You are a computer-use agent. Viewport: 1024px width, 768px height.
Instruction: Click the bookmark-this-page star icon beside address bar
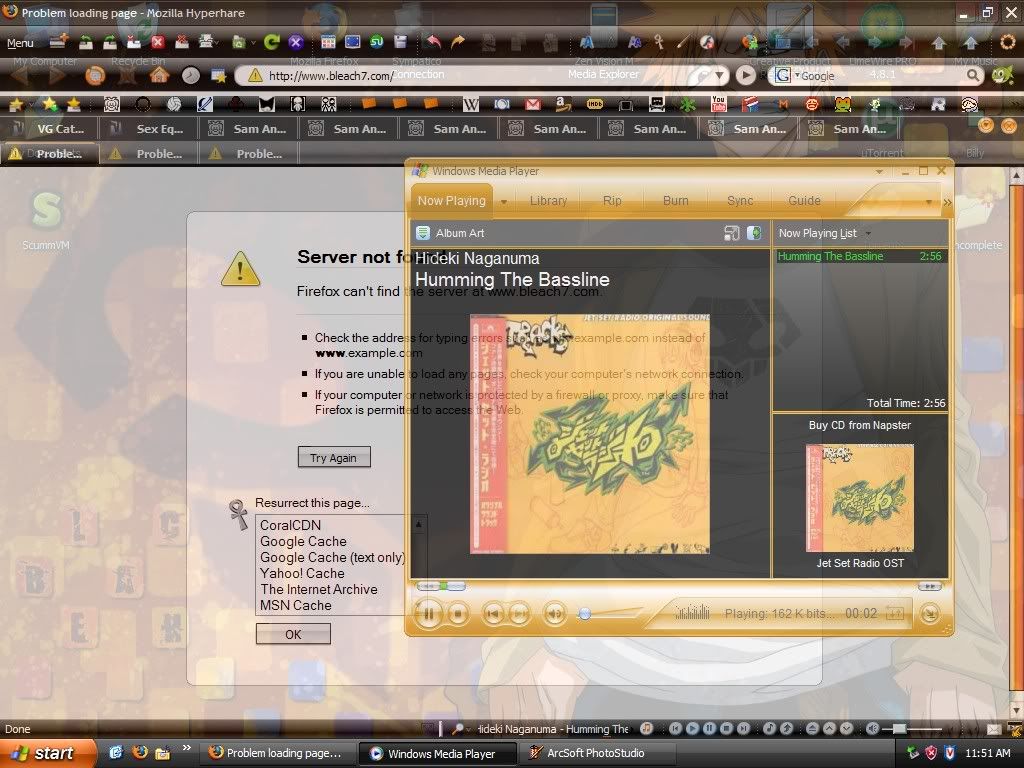pos(219,76)
